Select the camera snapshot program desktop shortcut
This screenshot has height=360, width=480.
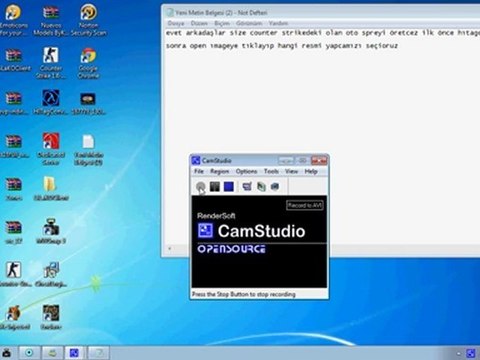pyautogui.click(x=51, y=231)
